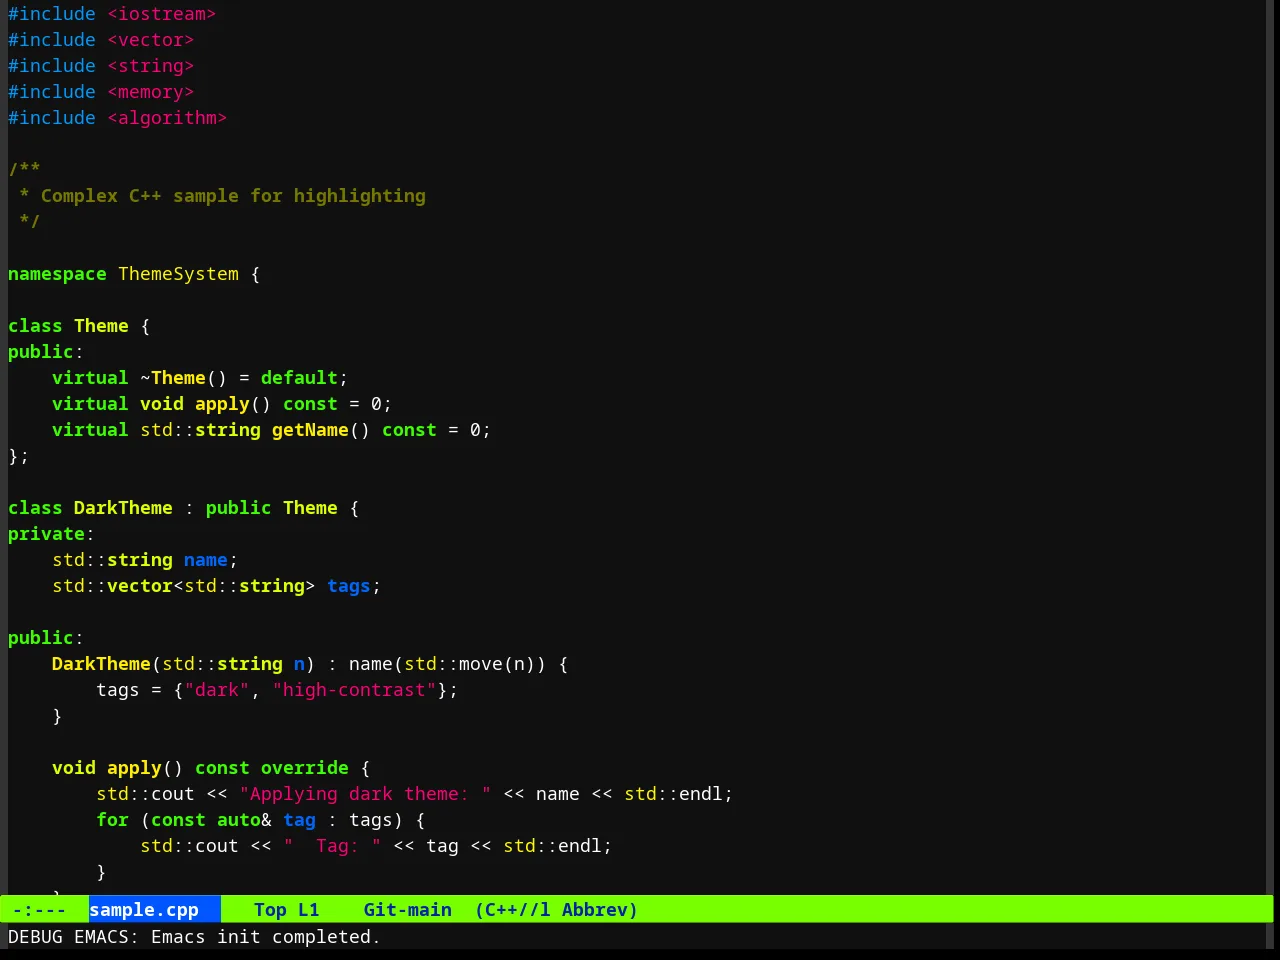Click on '<vector>' include header
1280x960 pixels.
(x=151, y=40)
